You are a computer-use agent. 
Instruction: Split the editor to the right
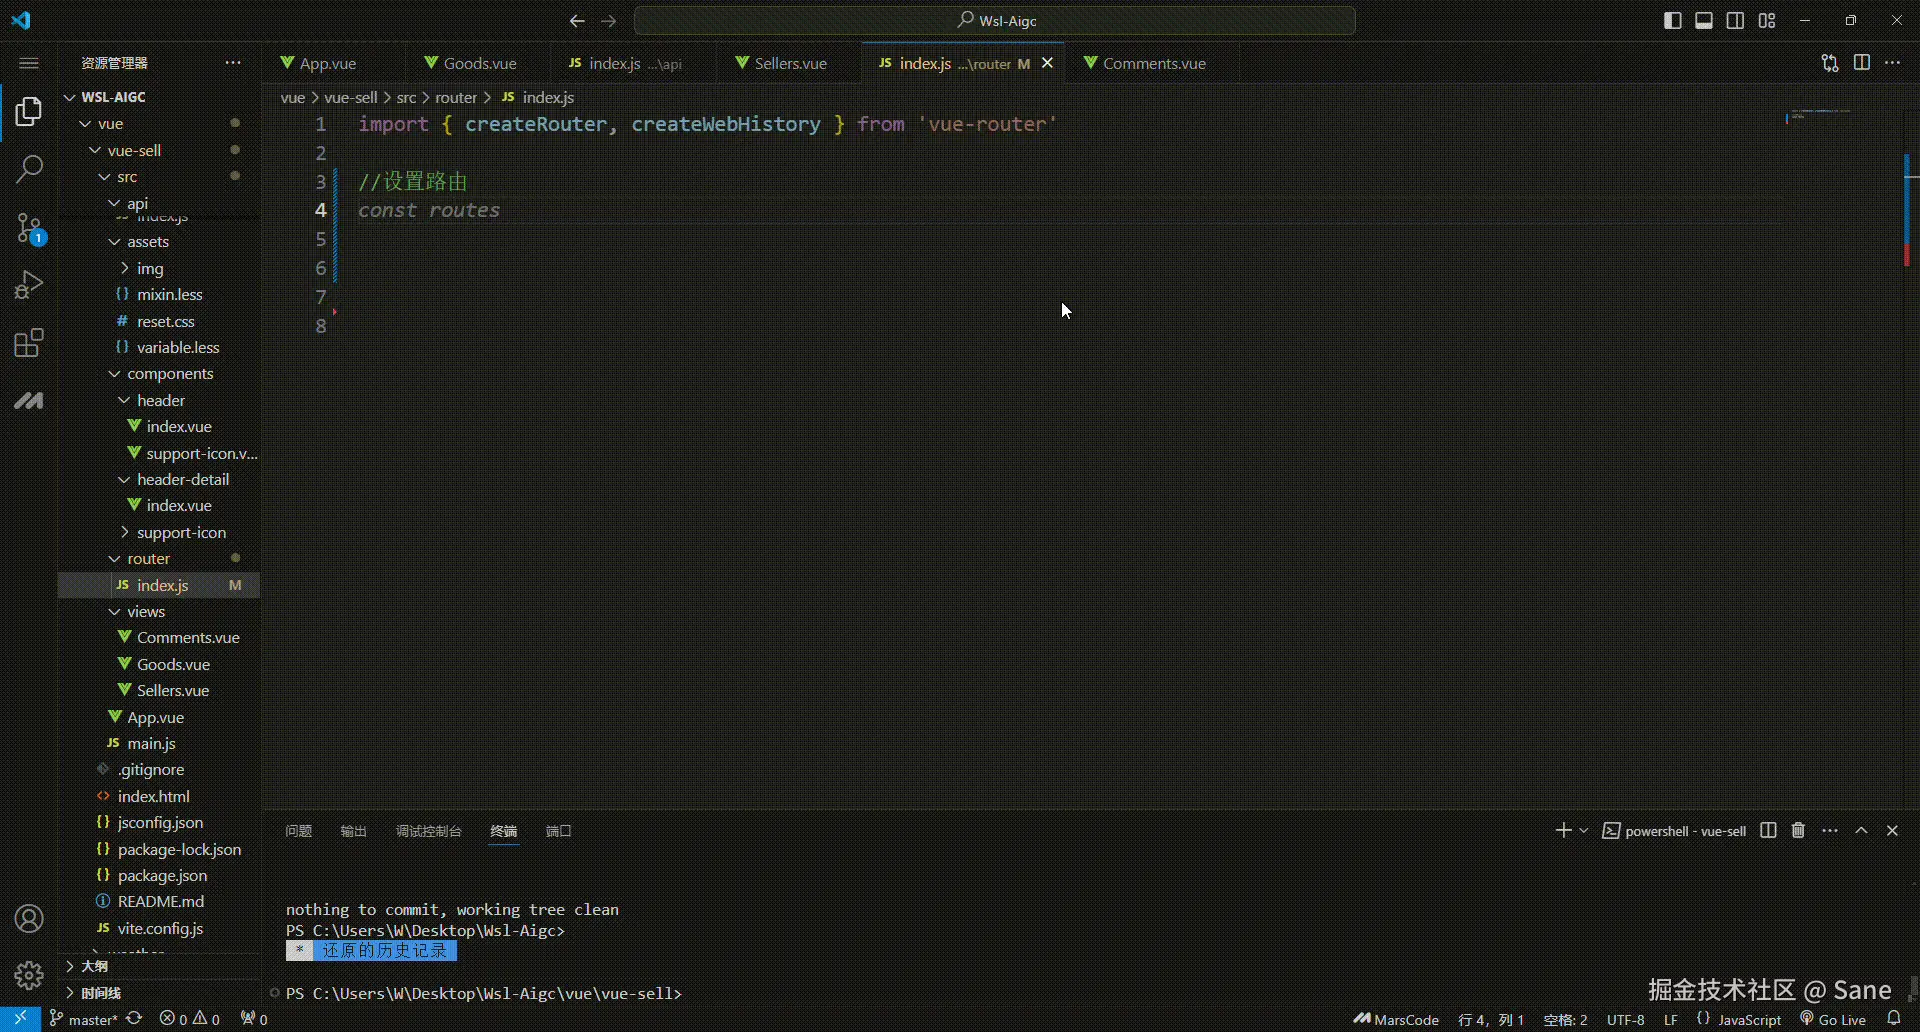(1863, 62)
